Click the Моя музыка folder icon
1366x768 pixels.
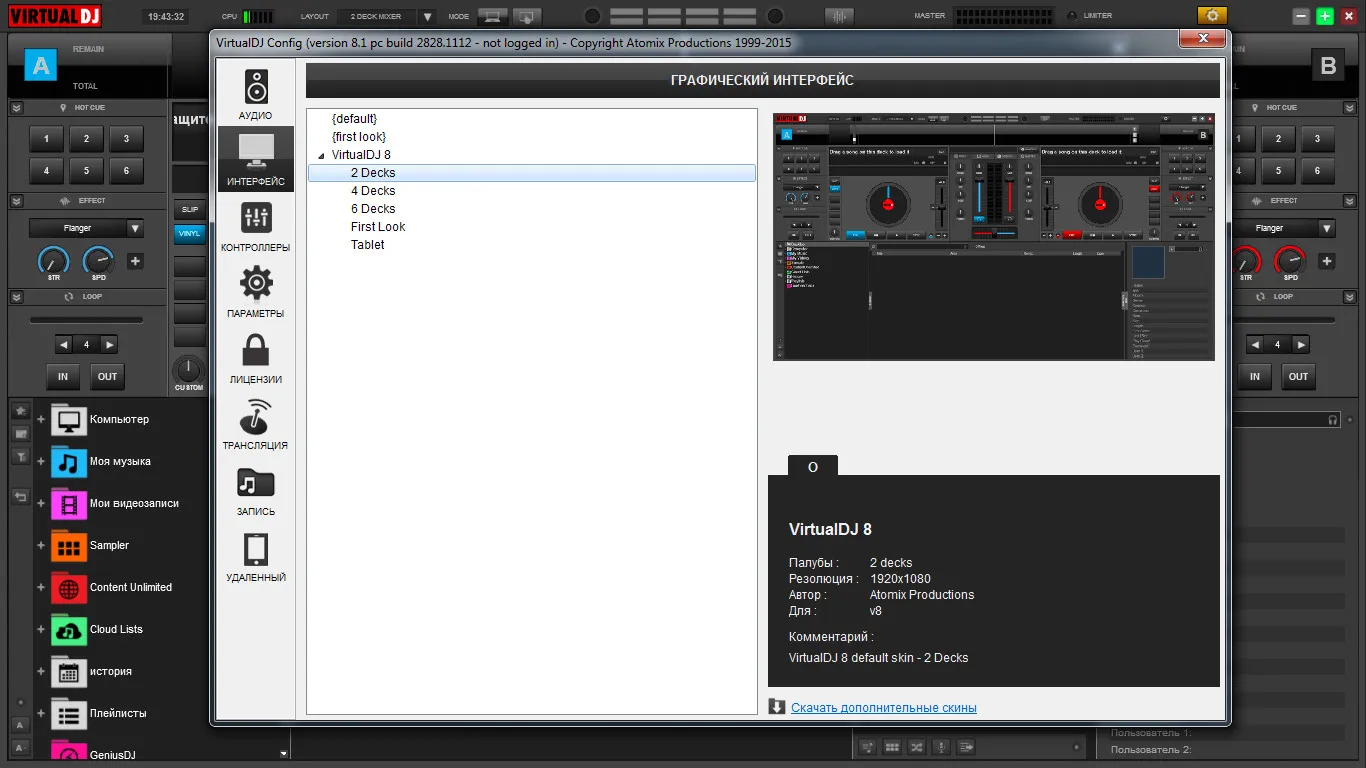pyautogui.click(x=69, y=462)
